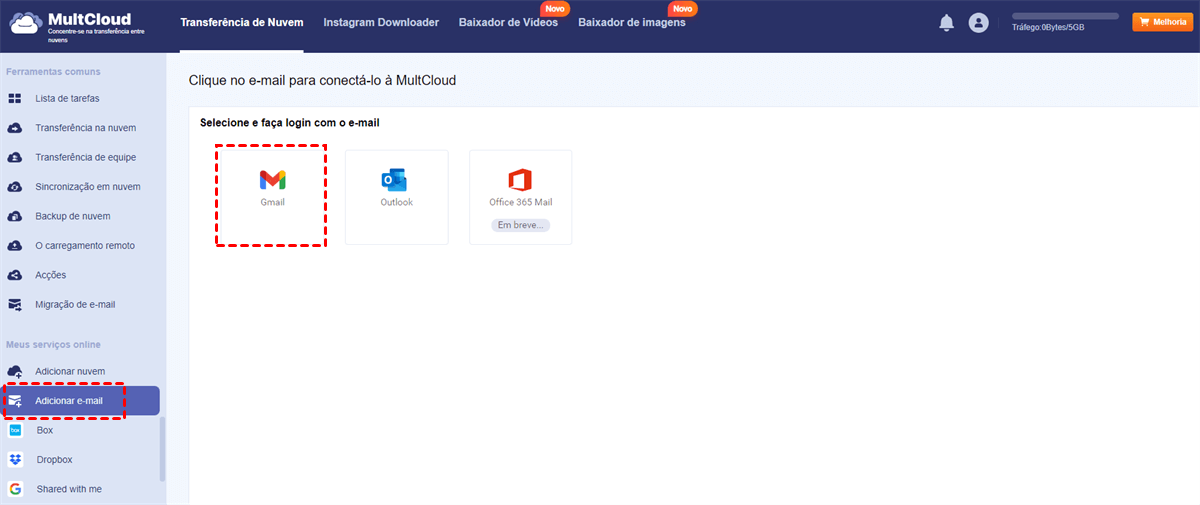Click the Gmail label text
Viewport: 1200px width, 505px height.
[x=273, y=202]
